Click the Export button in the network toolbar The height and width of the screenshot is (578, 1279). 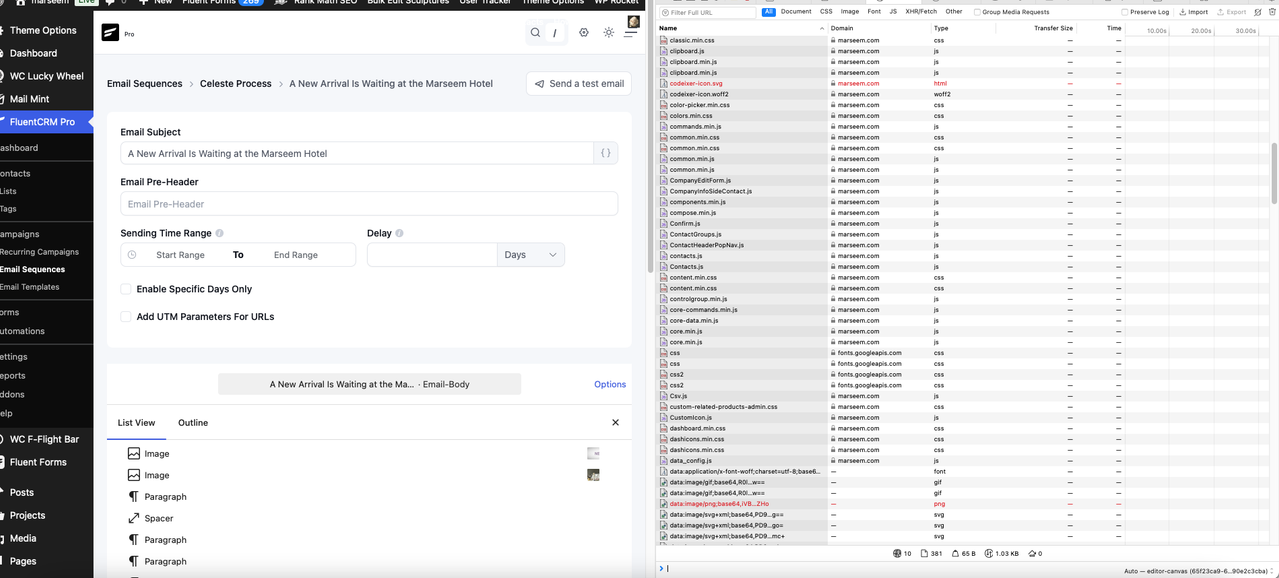pyautogui.click(x=1232, y=12)
